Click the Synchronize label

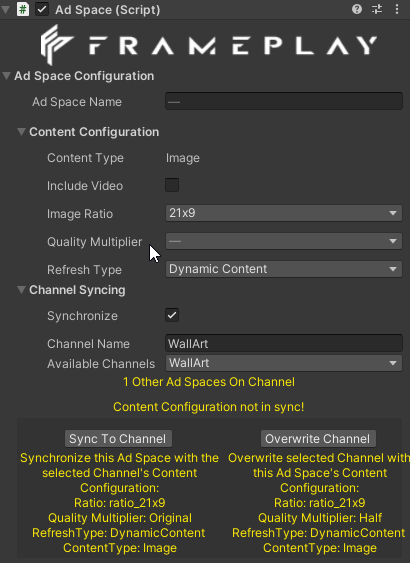[83, 316]
